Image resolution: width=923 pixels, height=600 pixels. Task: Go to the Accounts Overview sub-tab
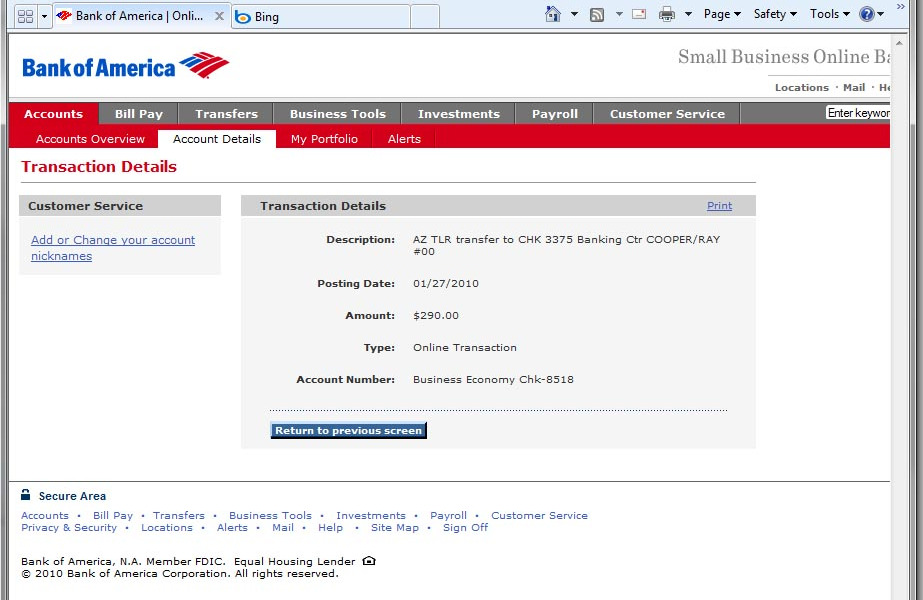[x=90, y=139]
